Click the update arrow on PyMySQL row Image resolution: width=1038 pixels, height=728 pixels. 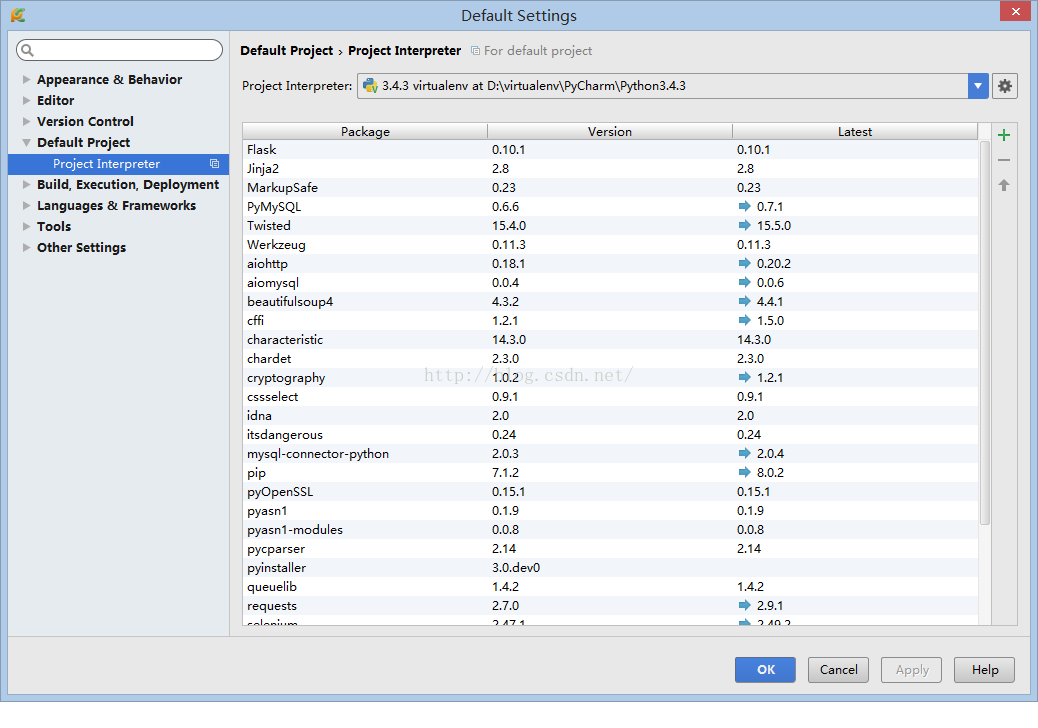pyautogui.click(x=744, y=206)
